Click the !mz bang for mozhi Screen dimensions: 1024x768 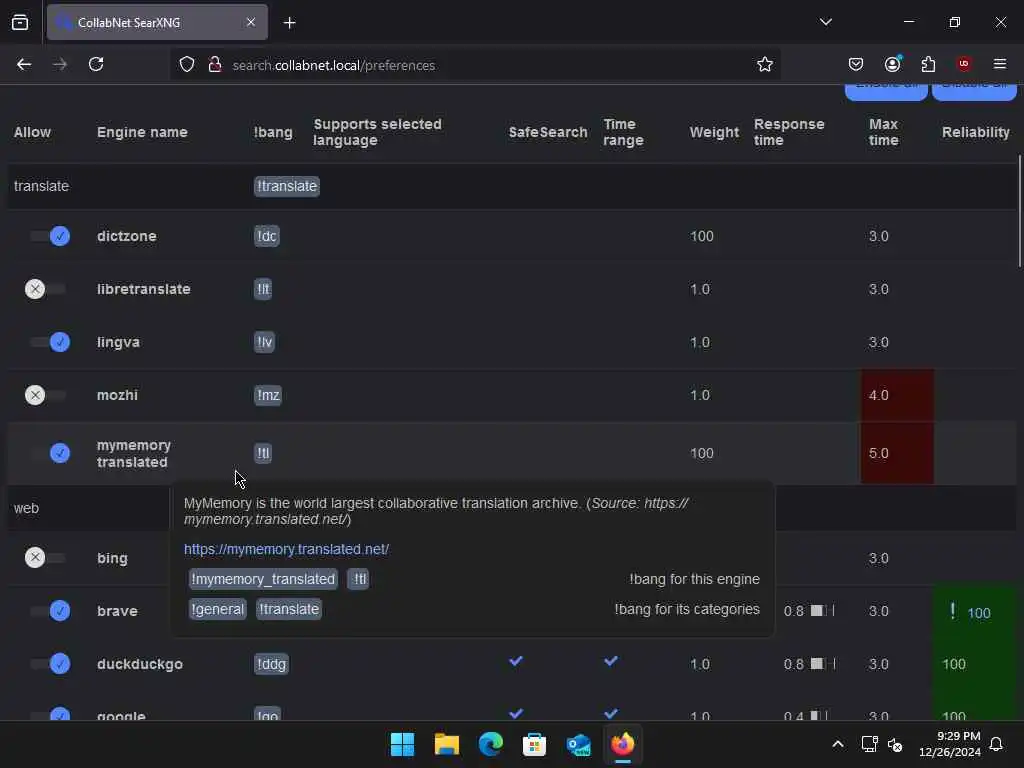tap(268, 395)
